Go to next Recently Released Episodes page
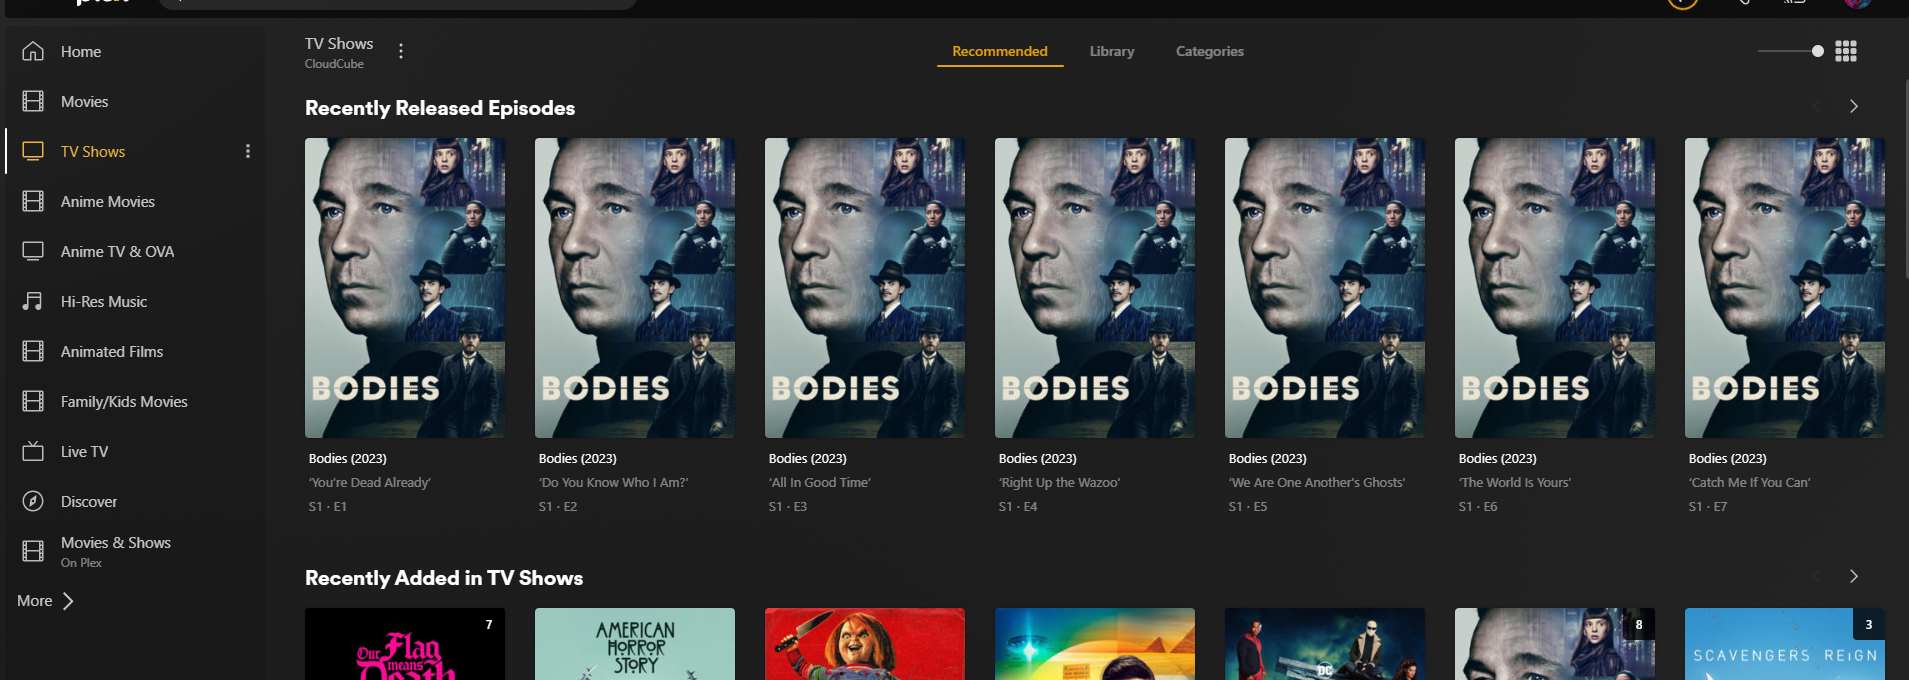This screenshot has width=1909, height=680. (1853, 106)
